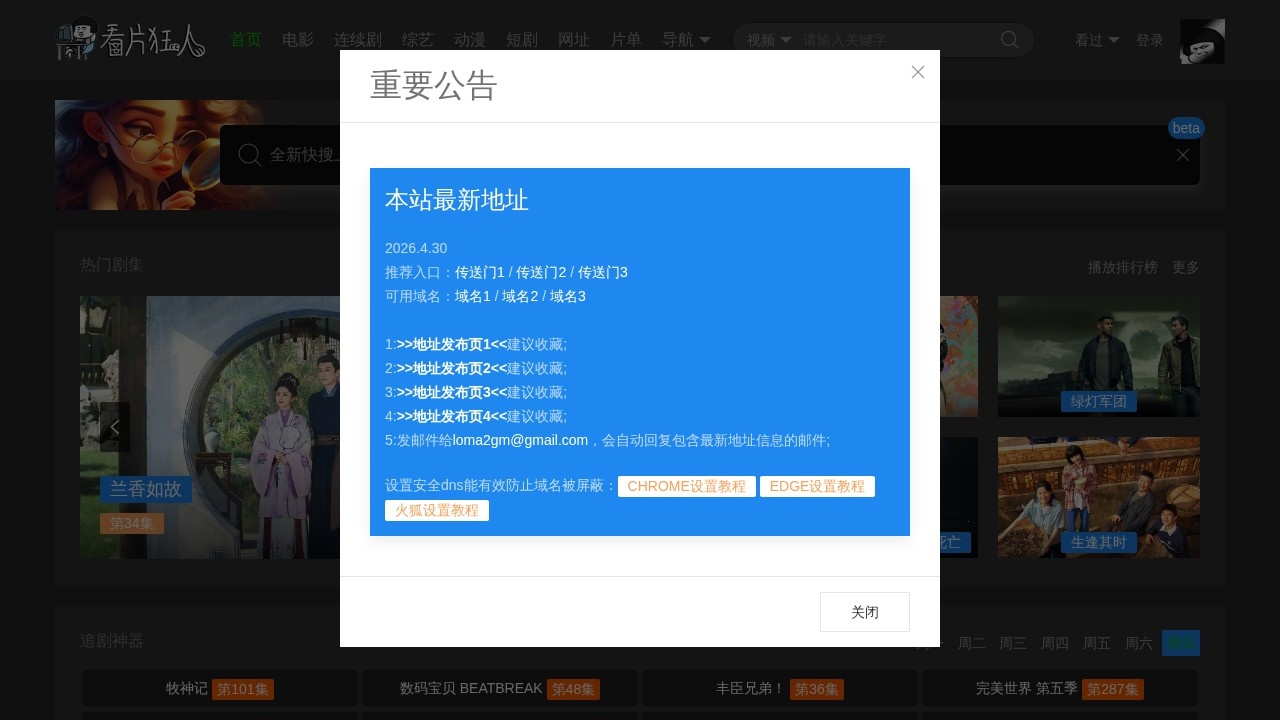Click the 第34集 episode badge
1280x720 pixels.
coord(132,523)
